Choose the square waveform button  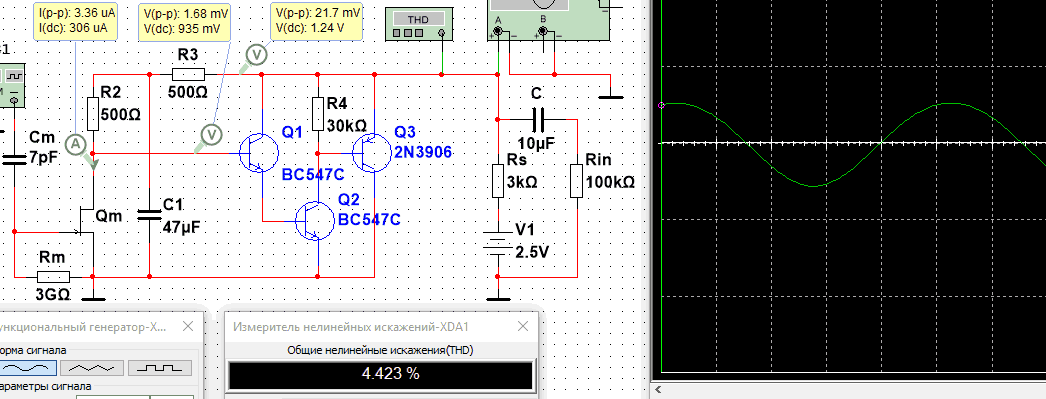coord(160,368)
